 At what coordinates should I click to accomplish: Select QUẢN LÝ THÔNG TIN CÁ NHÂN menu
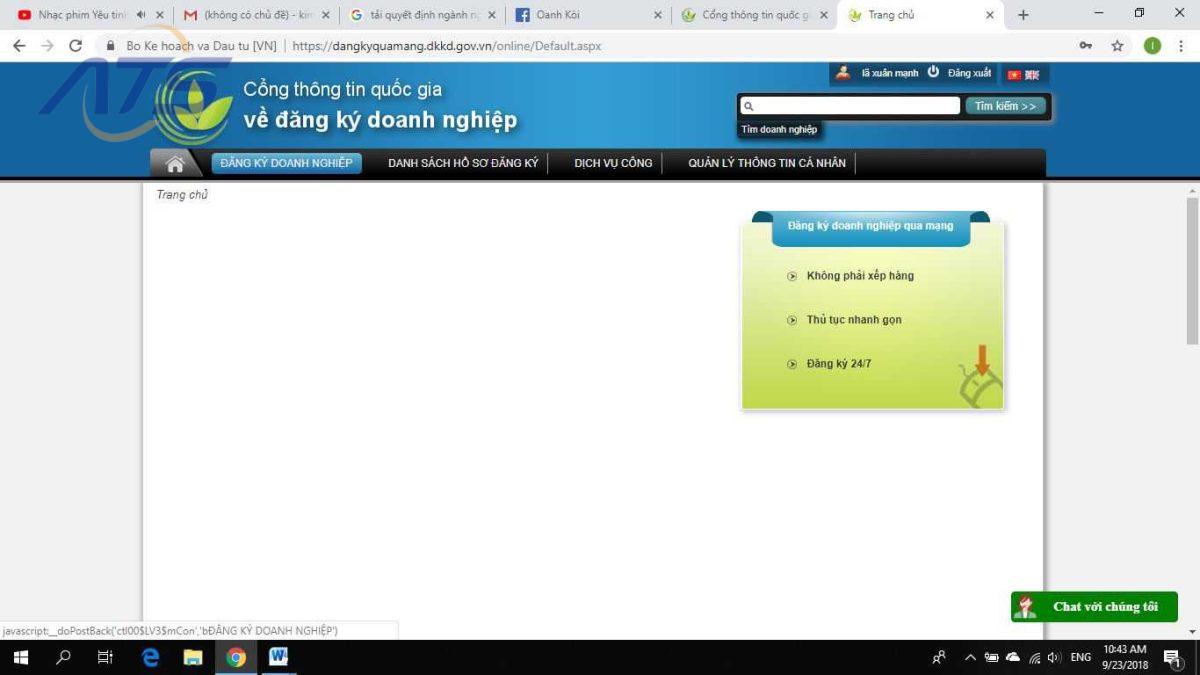tap(766, 163)
